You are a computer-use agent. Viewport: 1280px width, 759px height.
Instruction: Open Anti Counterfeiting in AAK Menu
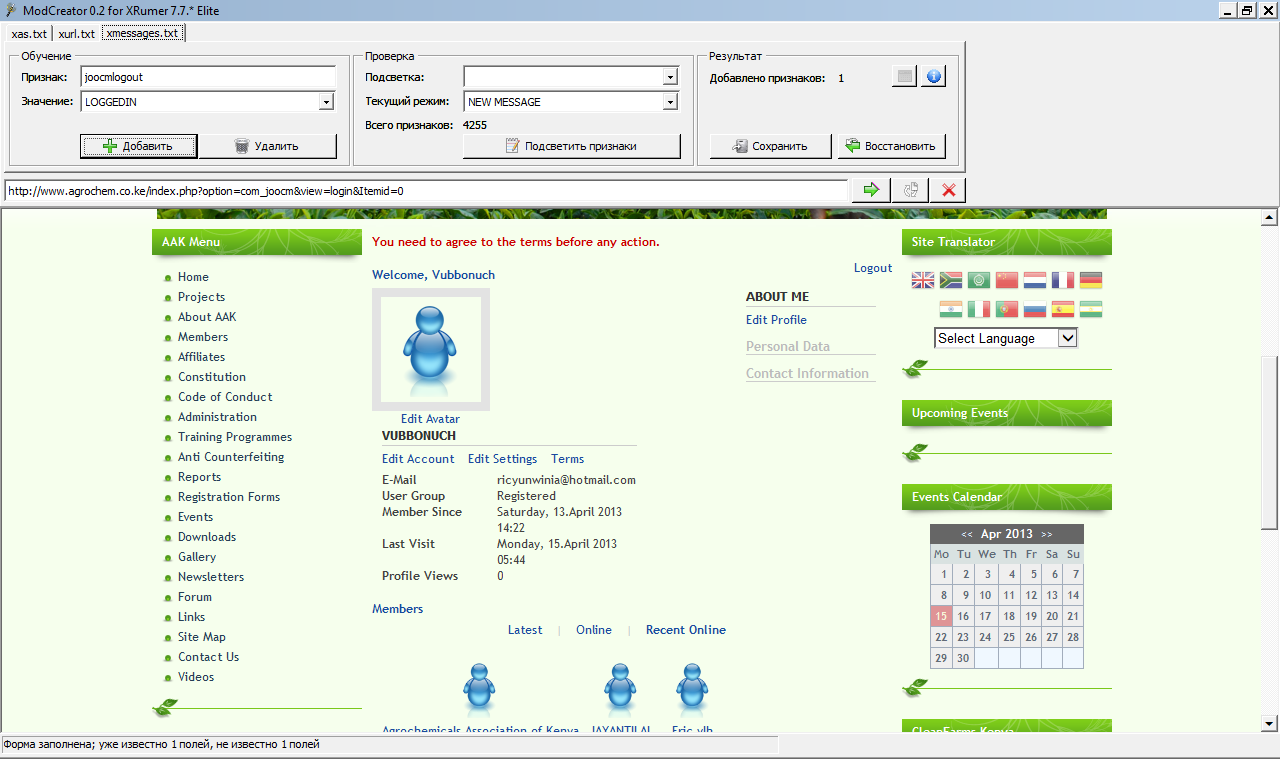pyautogui.click(x=231, y=457)
